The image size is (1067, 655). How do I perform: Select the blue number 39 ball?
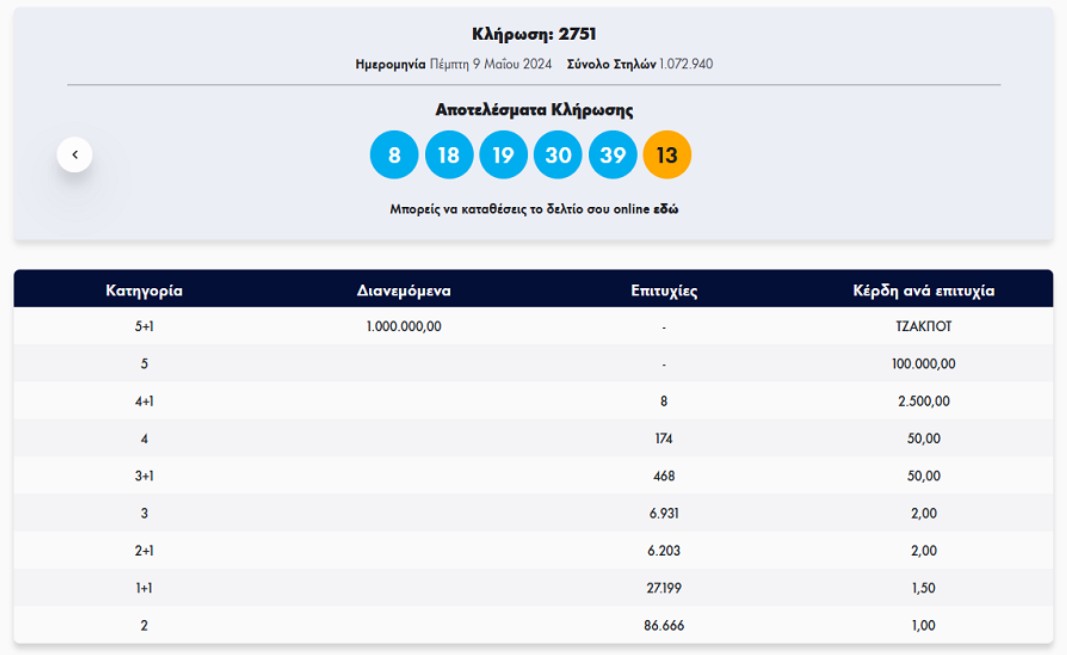coord(612,155)
